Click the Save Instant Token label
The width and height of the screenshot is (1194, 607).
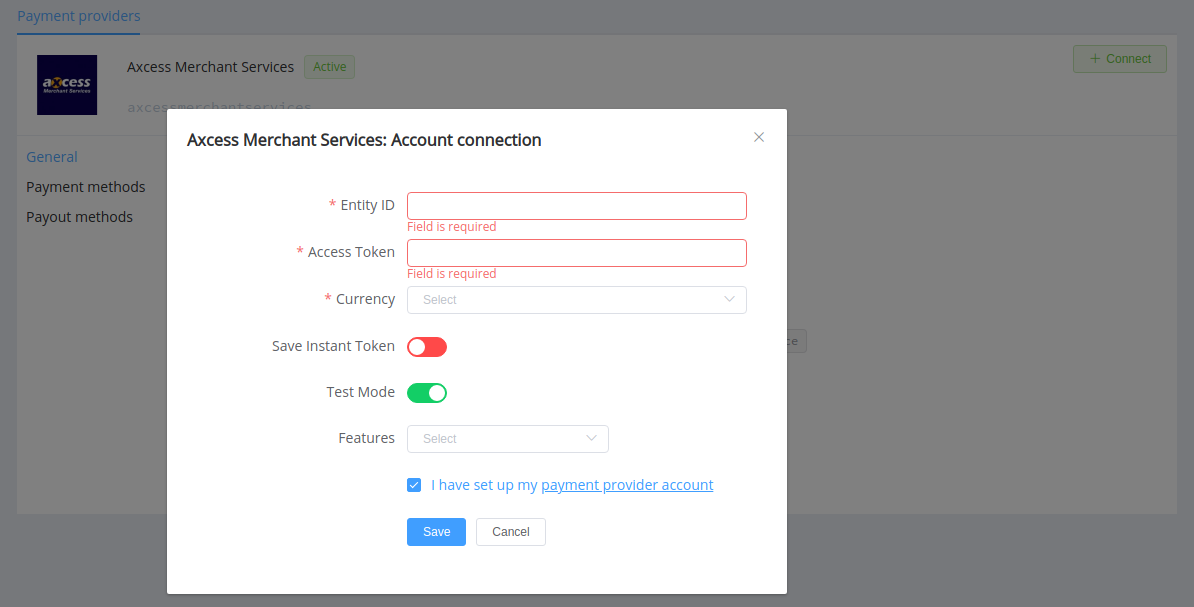click(334, 347)
